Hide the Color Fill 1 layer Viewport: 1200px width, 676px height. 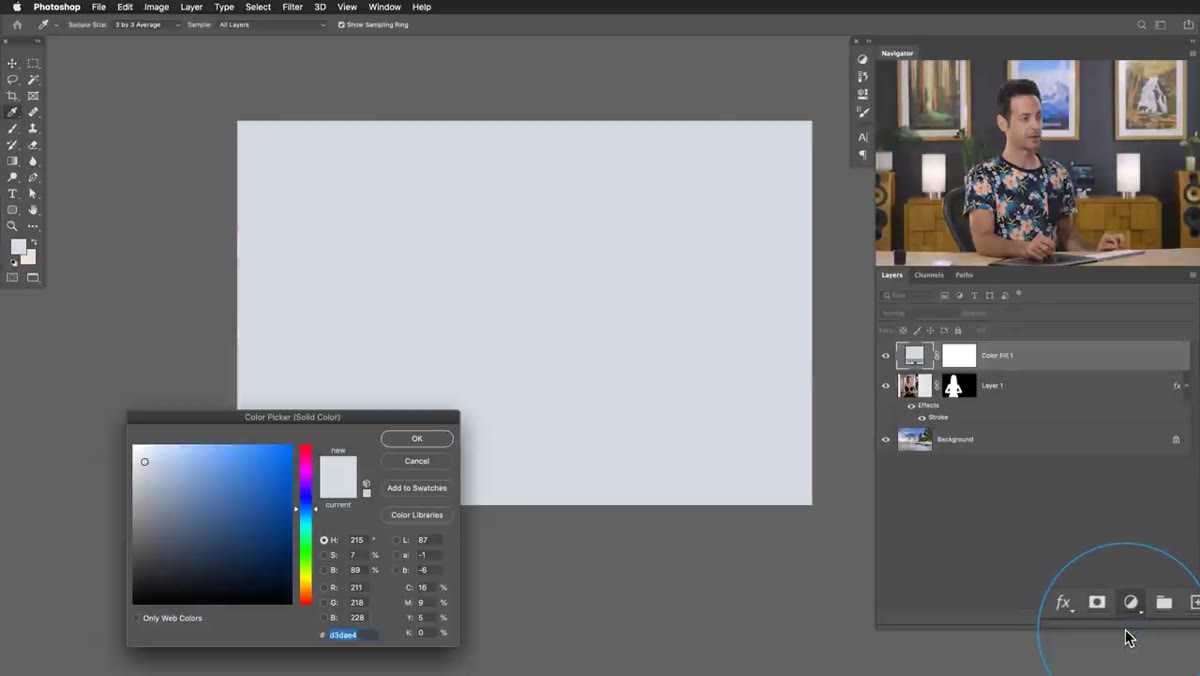point(885,355)
